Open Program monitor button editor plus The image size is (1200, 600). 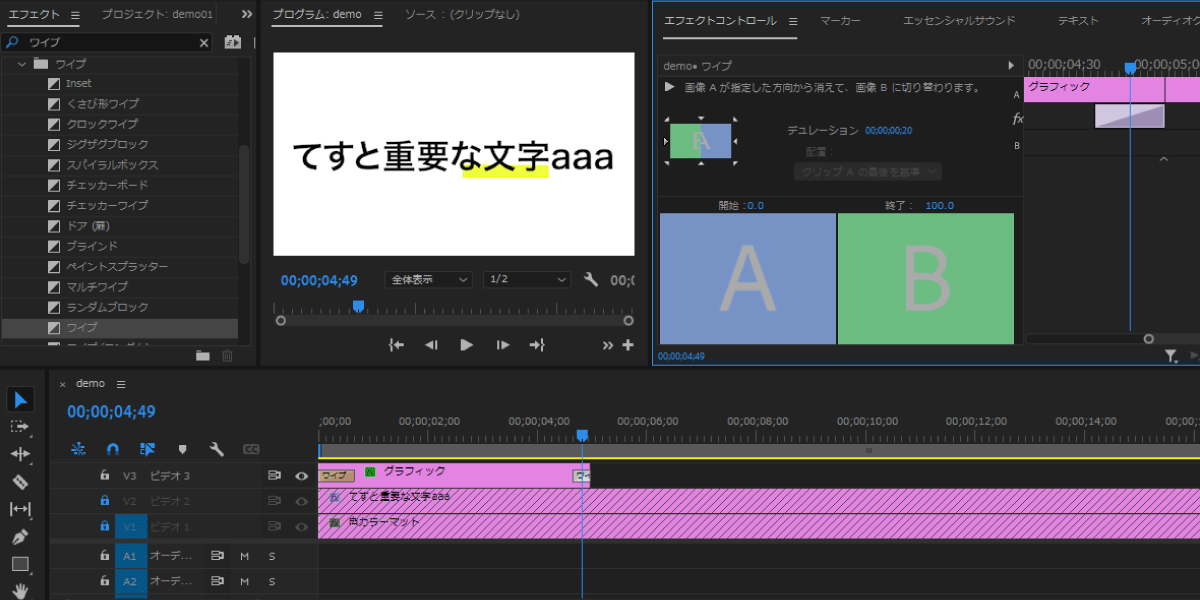coord(628,345)
